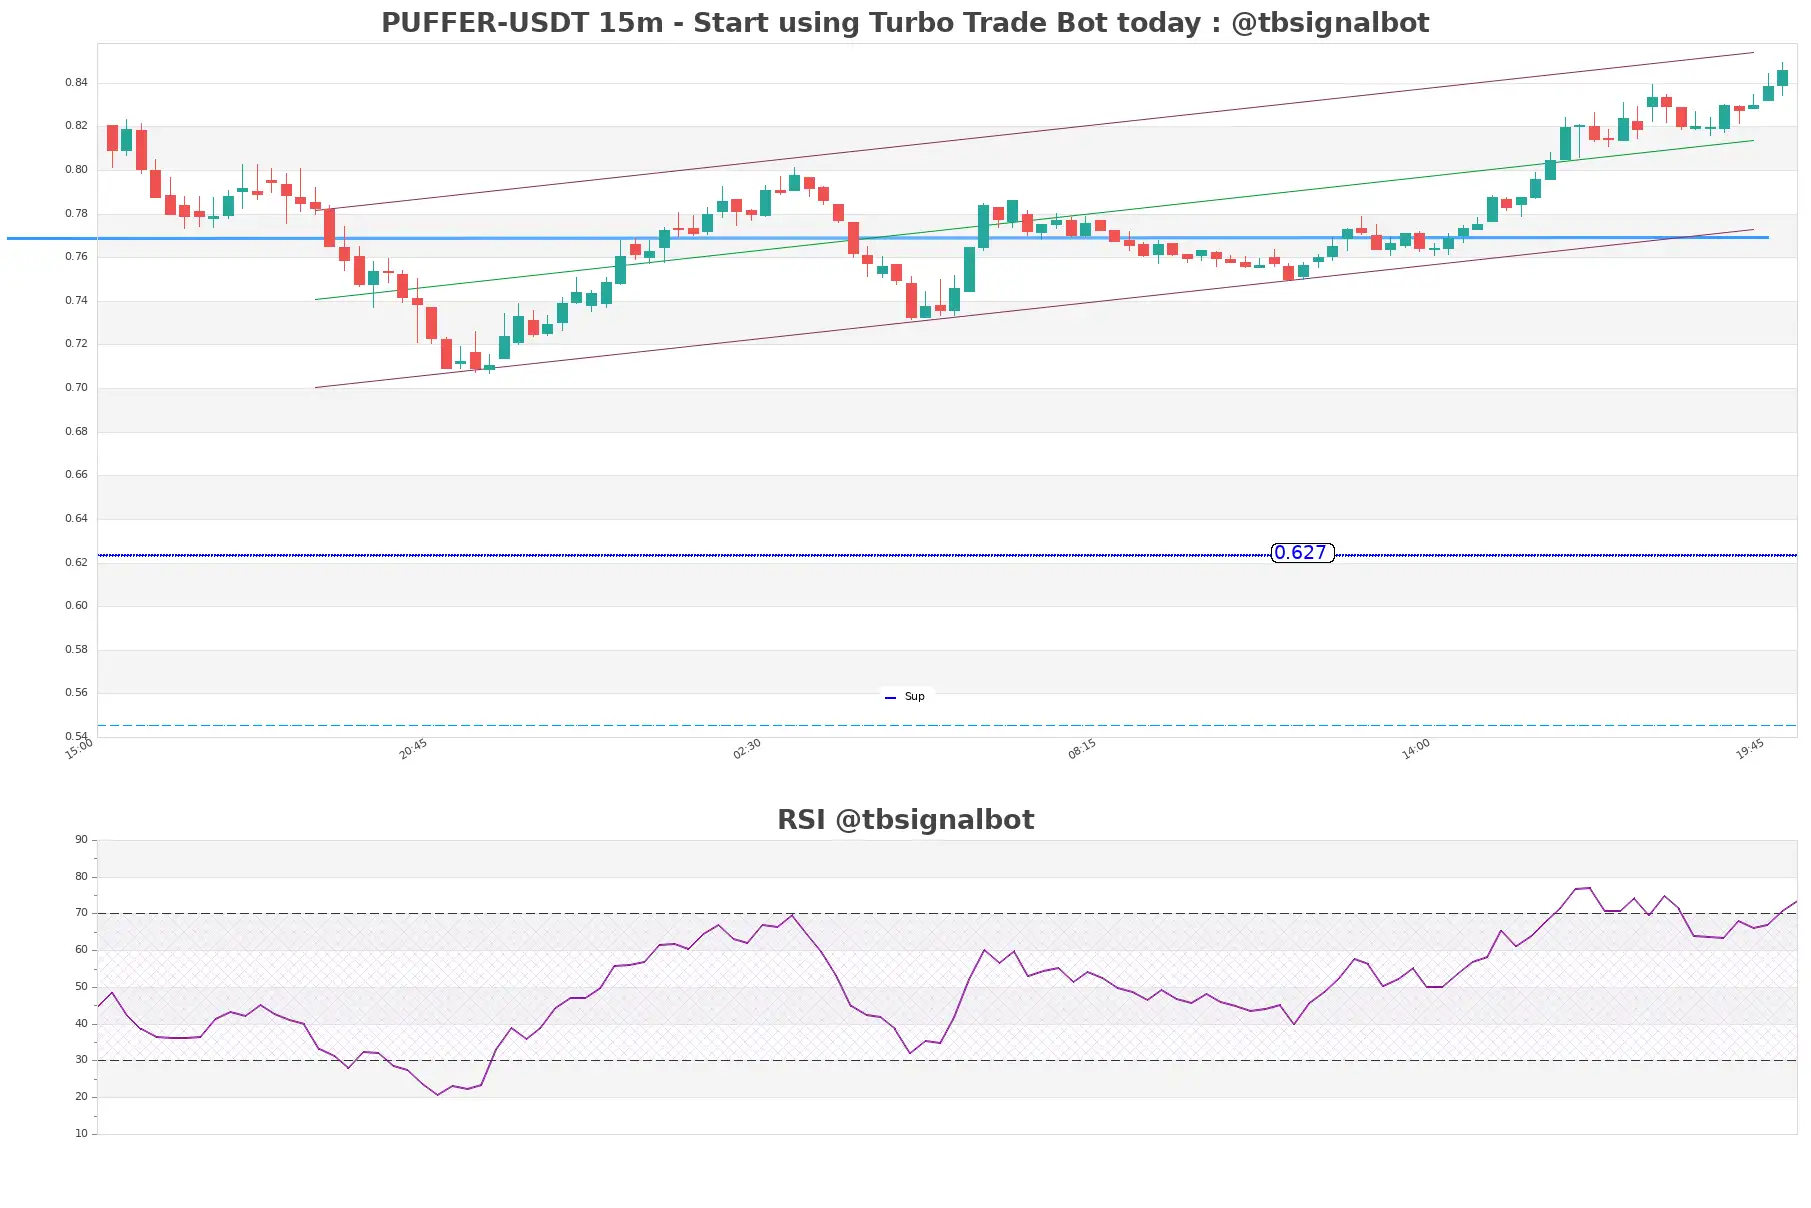The image size is (1811, 1208).
Task: Click the RSI 10 axis label
Action: 81,1133
